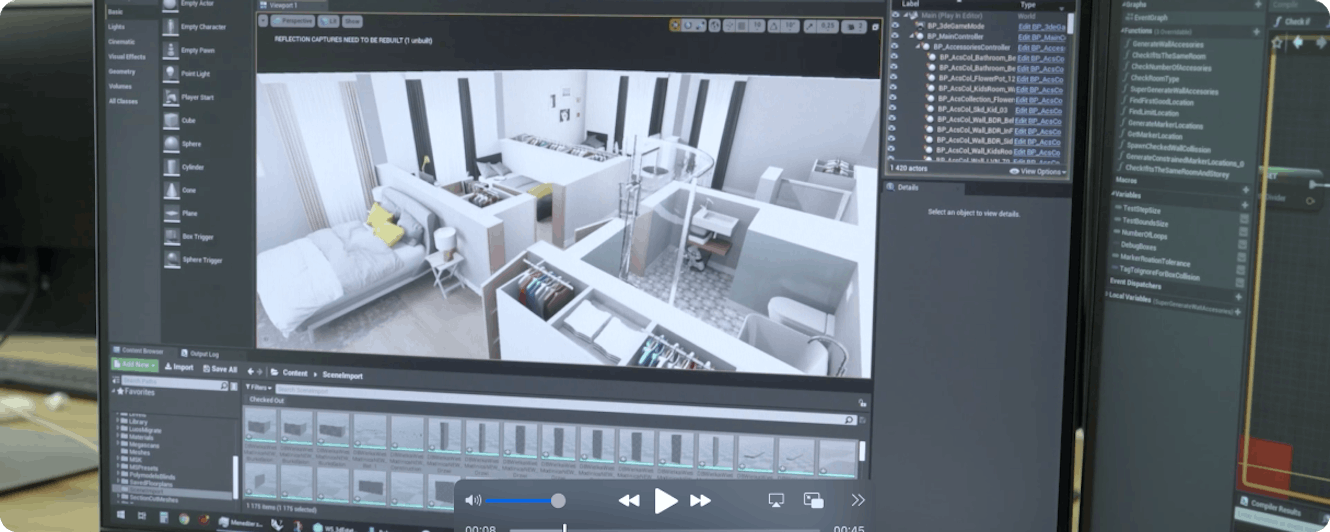Toggle the eye icon for BP_3deGameMode
The height and width of the screenshot is (532, 1330).
tap(894, 26)
